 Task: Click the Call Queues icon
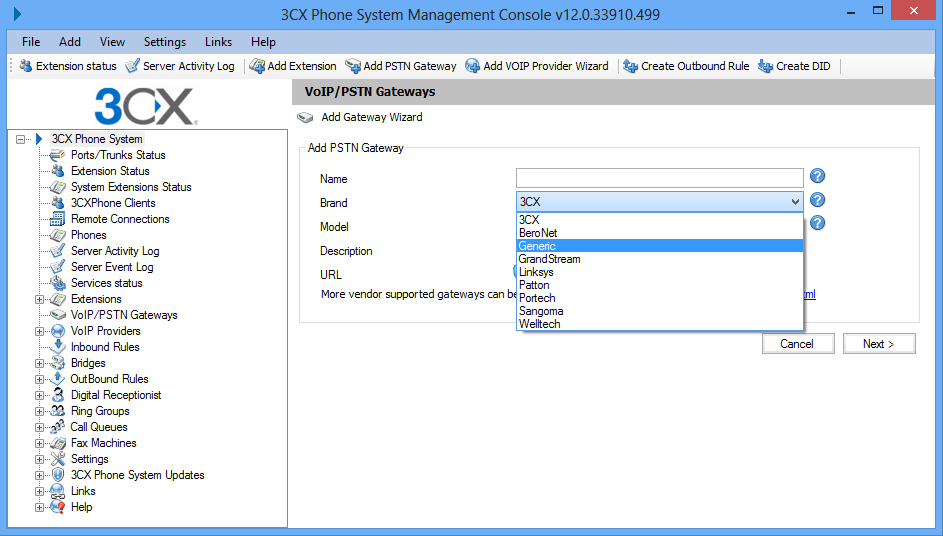(58, 427)
